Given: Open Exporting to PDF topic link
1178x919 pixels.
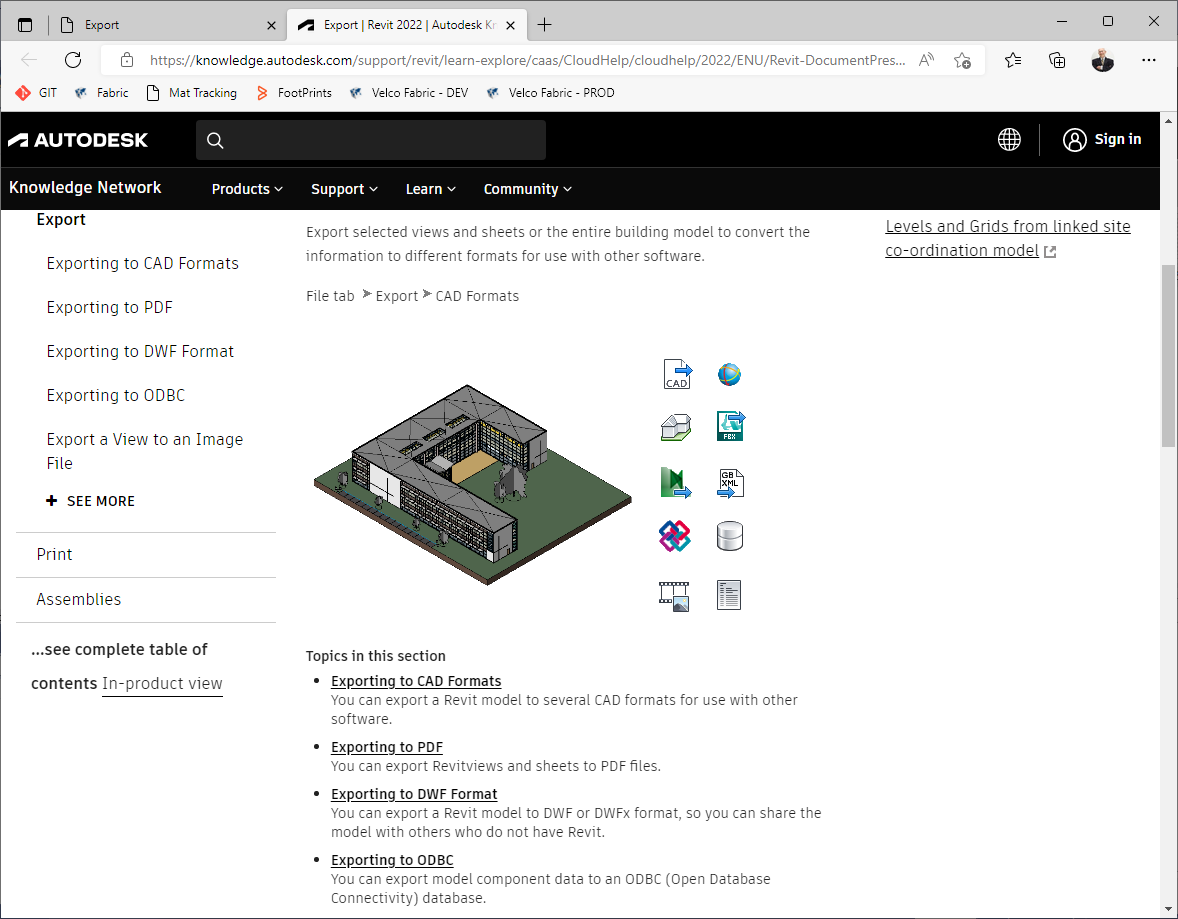Looking at the screenshot, I should [x=387, y=747].
